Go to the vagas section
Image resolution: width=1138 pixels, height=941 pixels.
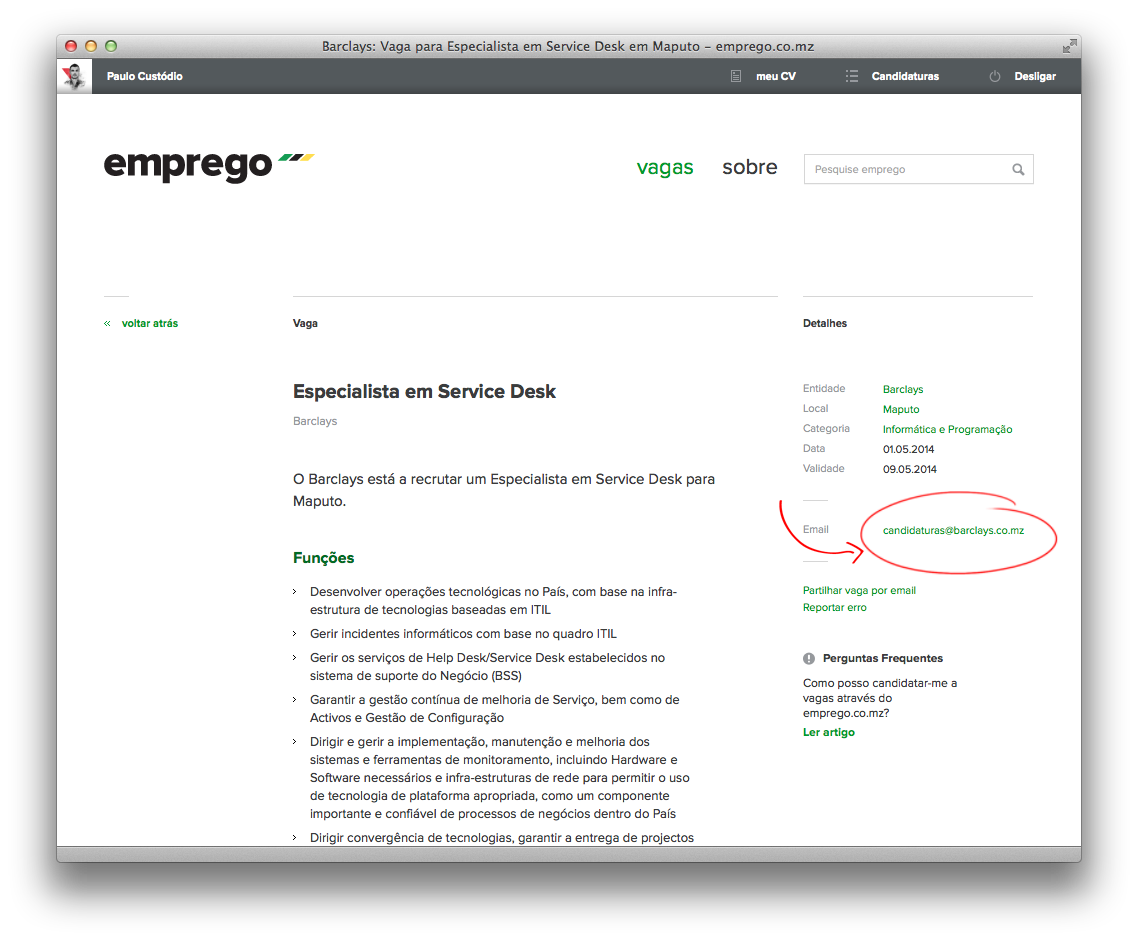click(665, 168)
